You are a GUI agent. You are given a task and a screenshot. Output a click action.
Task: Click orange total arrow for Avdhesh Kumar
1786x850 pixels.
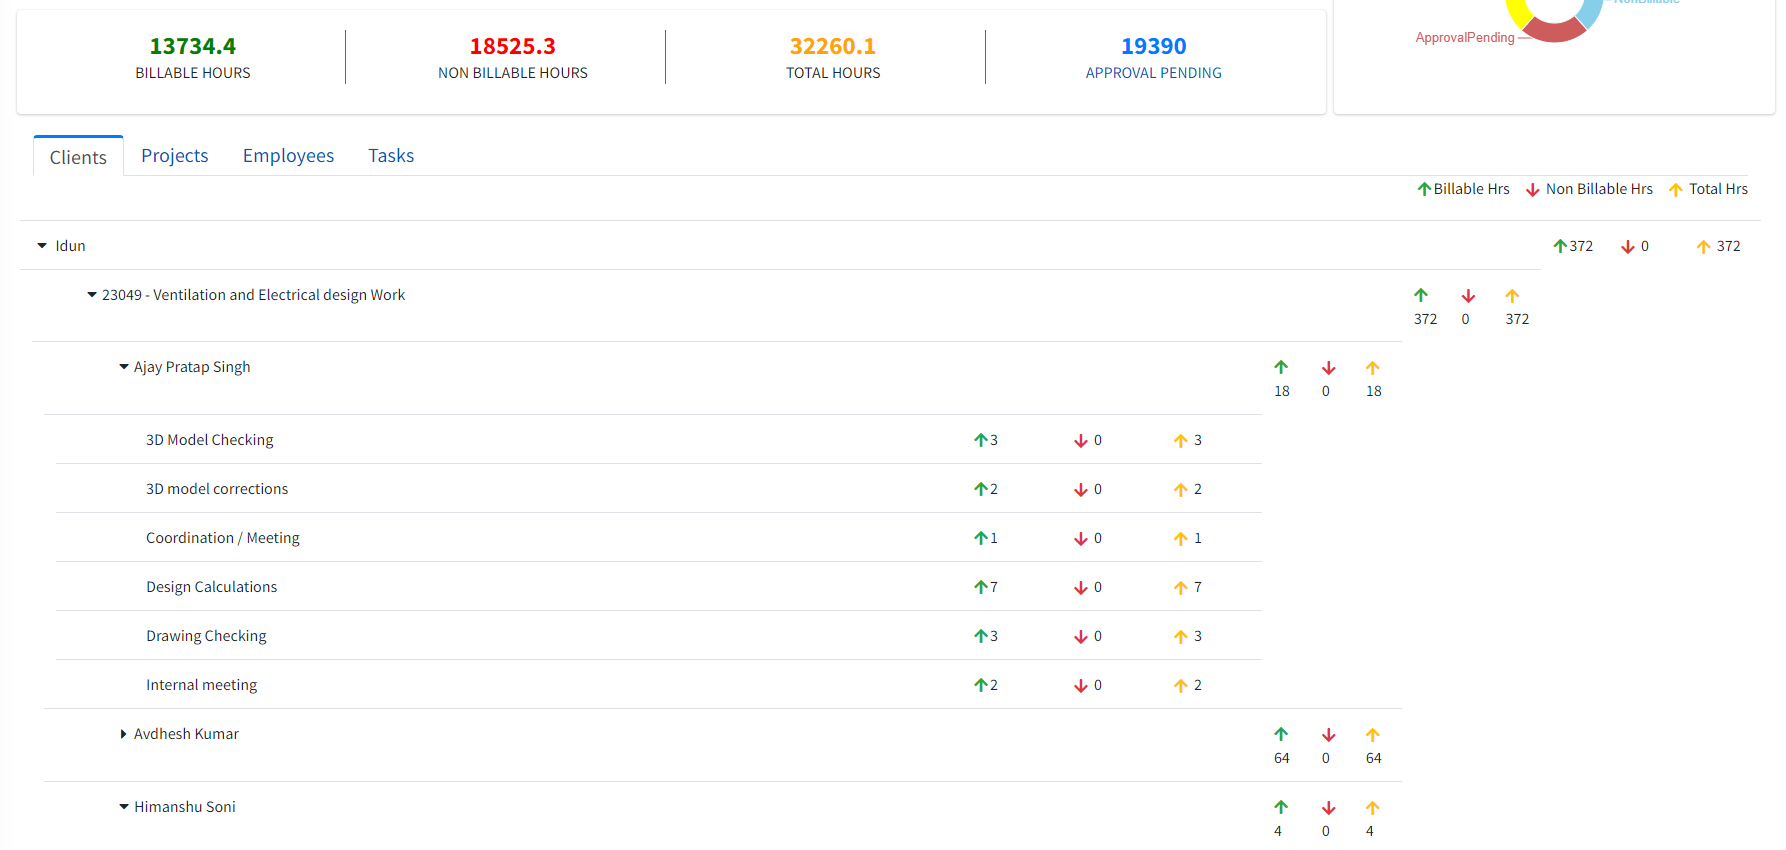tap(1372, 735)
